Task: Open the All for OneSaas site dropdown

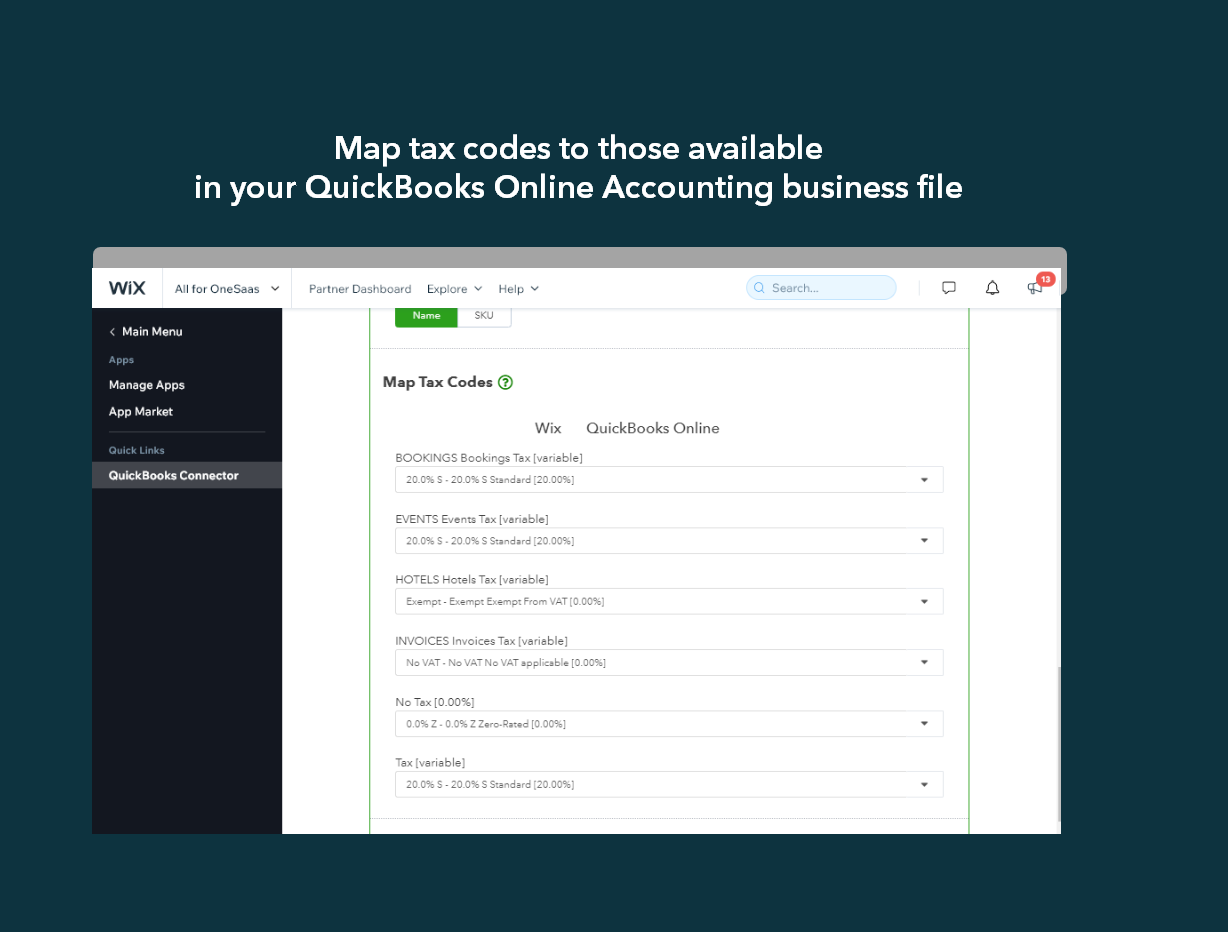Action: 227,289
